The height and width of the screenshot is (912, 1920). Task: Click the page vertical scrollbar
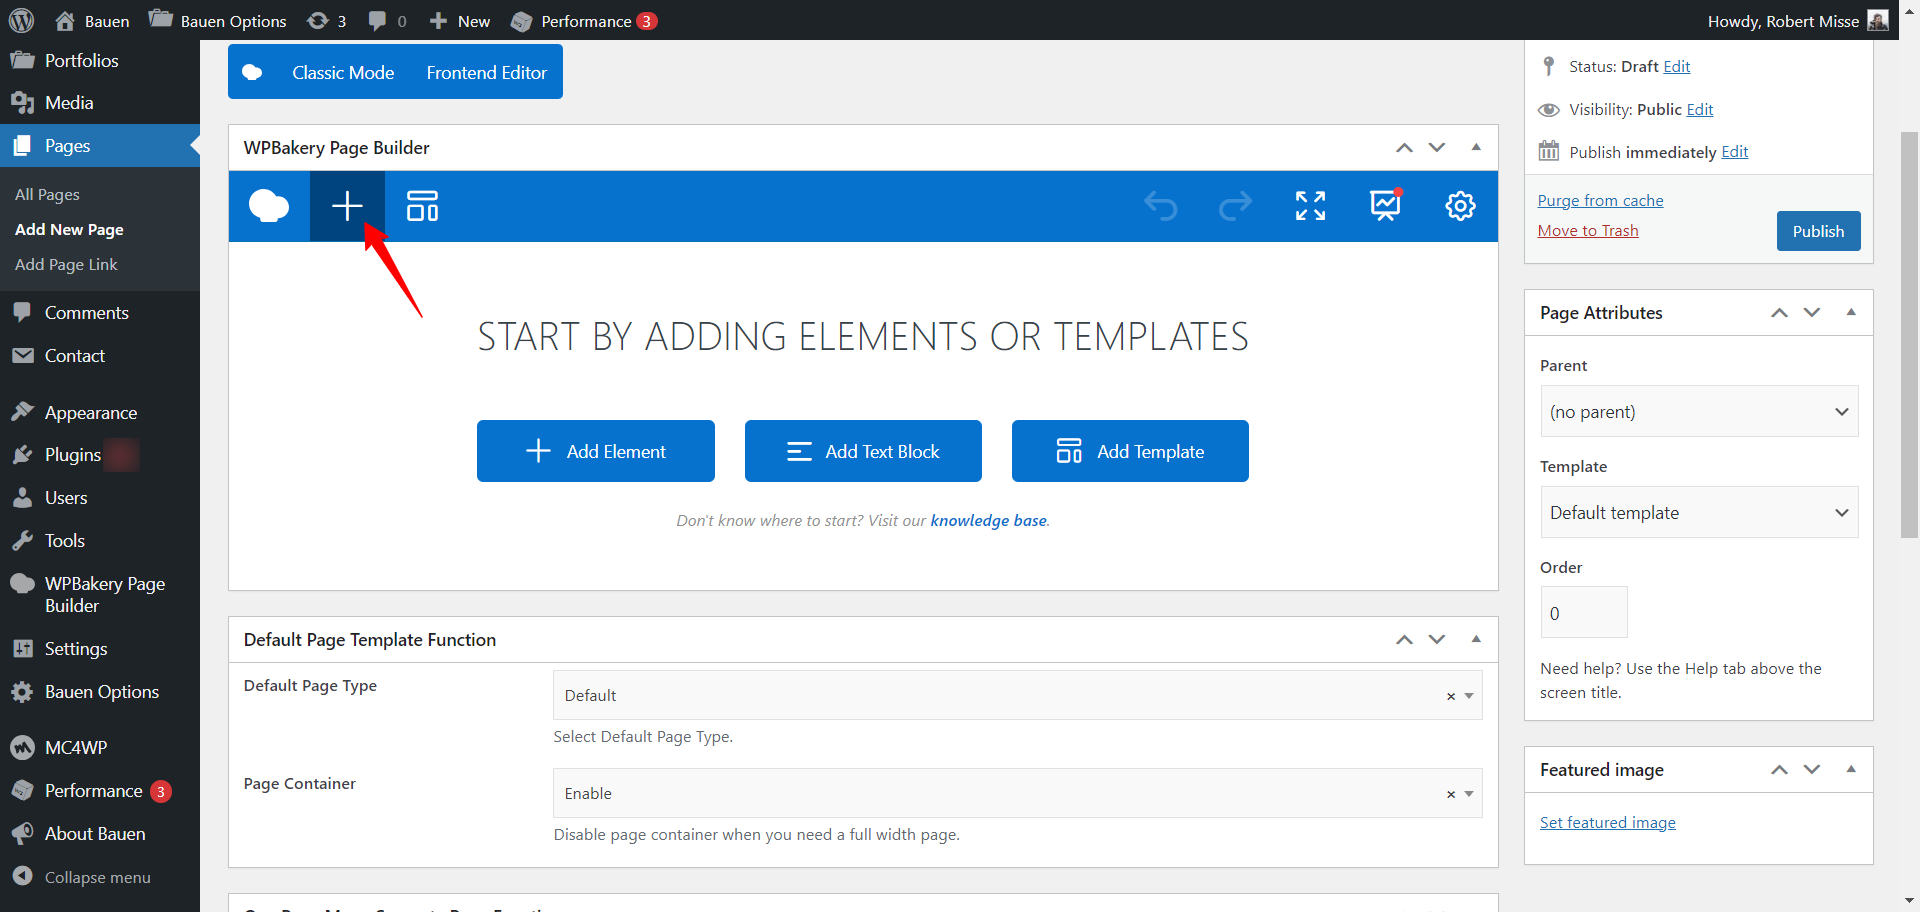pos(1909,335)
